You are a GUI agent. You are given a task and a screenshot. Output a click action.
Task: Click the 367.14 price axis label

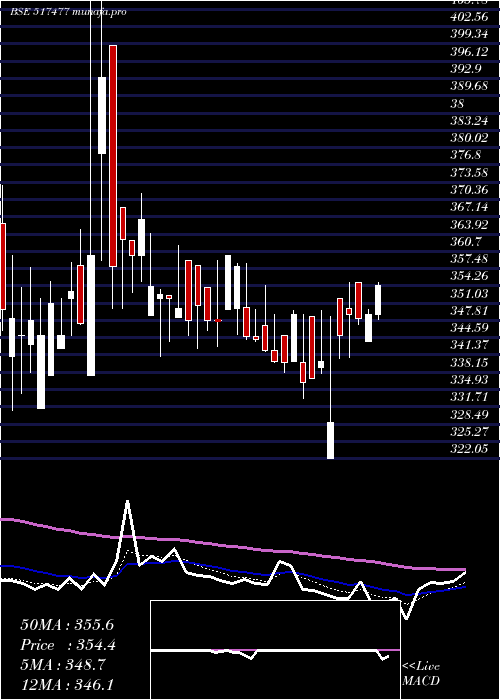[x=469, y=208]
